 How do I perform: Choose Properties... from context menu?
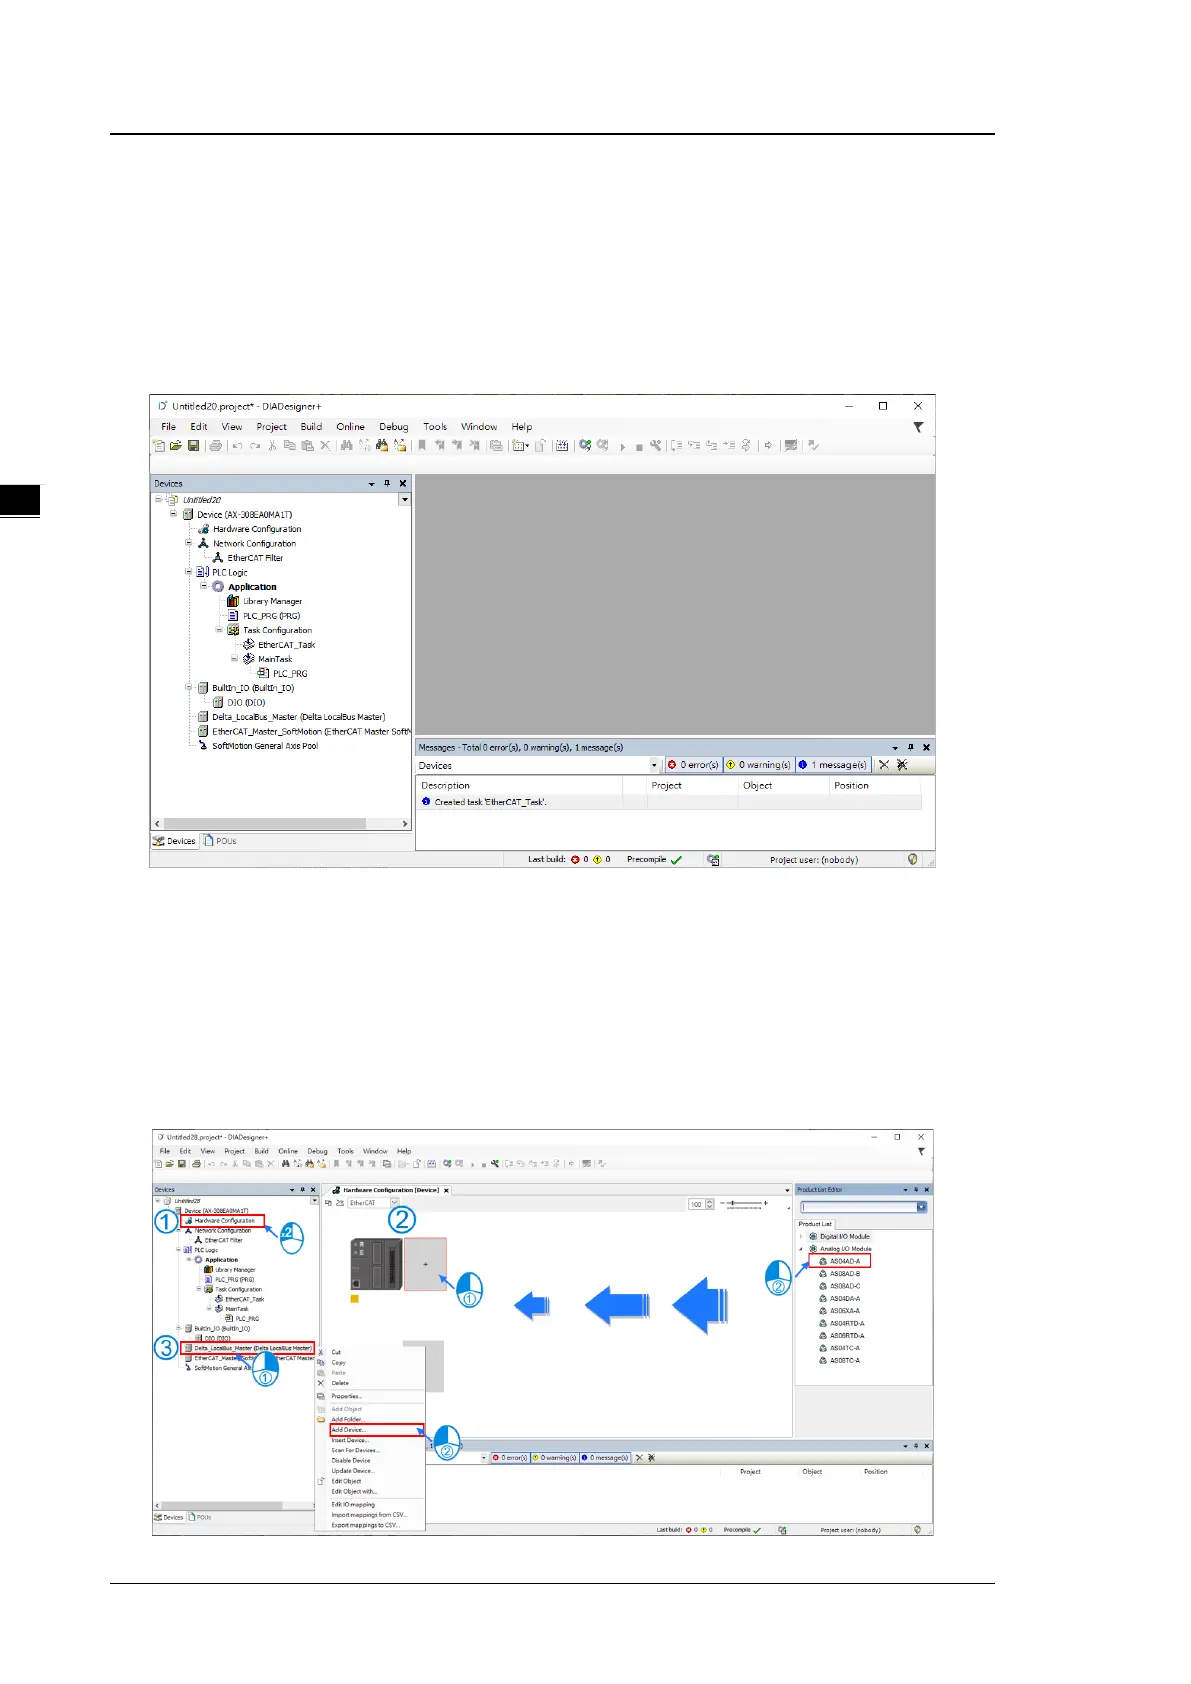346,1396
